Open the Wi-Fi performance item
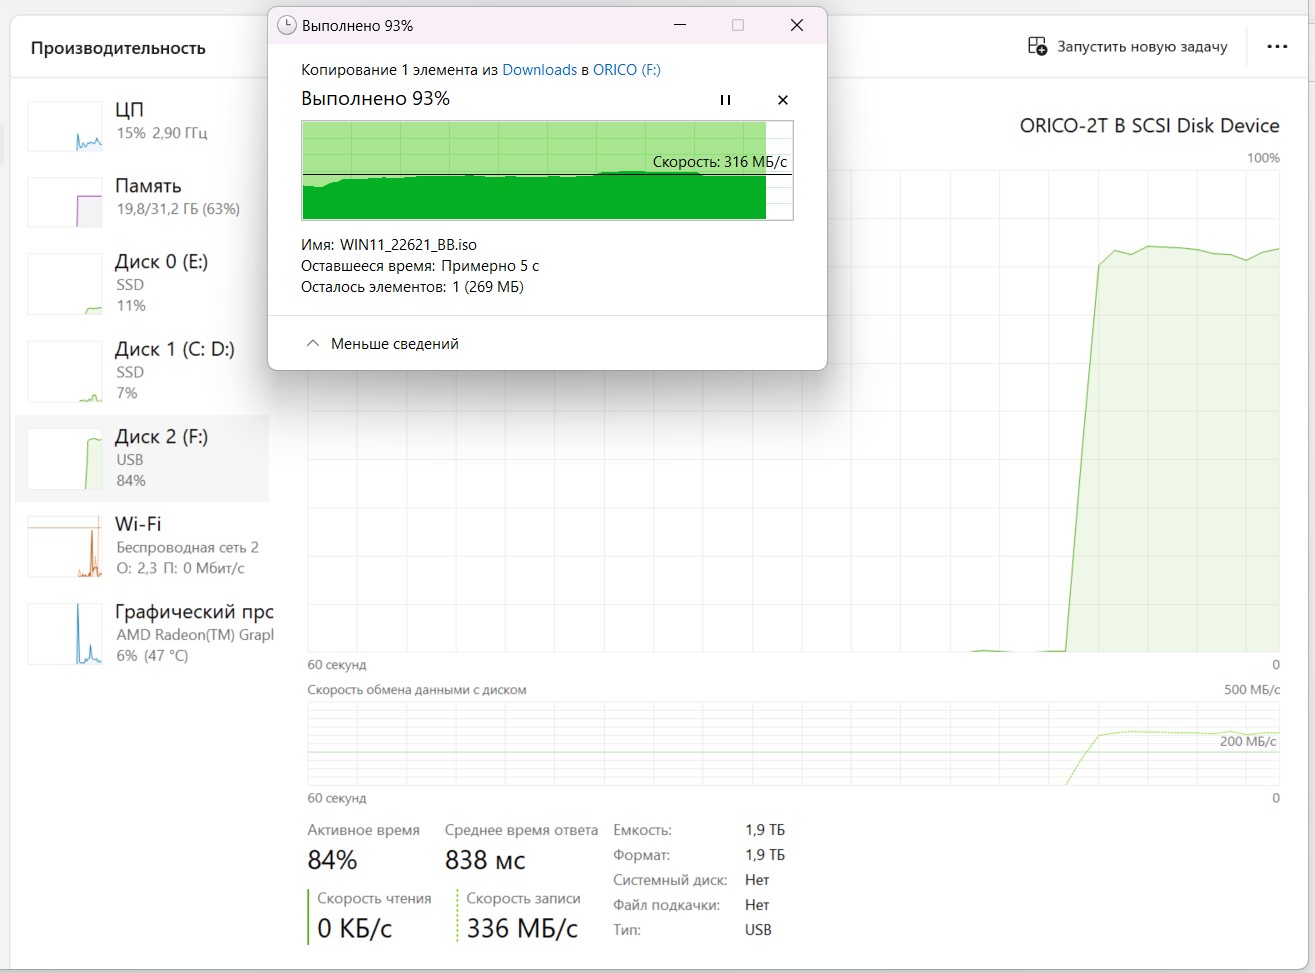The width and height of the screenshot is (1315, 973). [142, 546]
